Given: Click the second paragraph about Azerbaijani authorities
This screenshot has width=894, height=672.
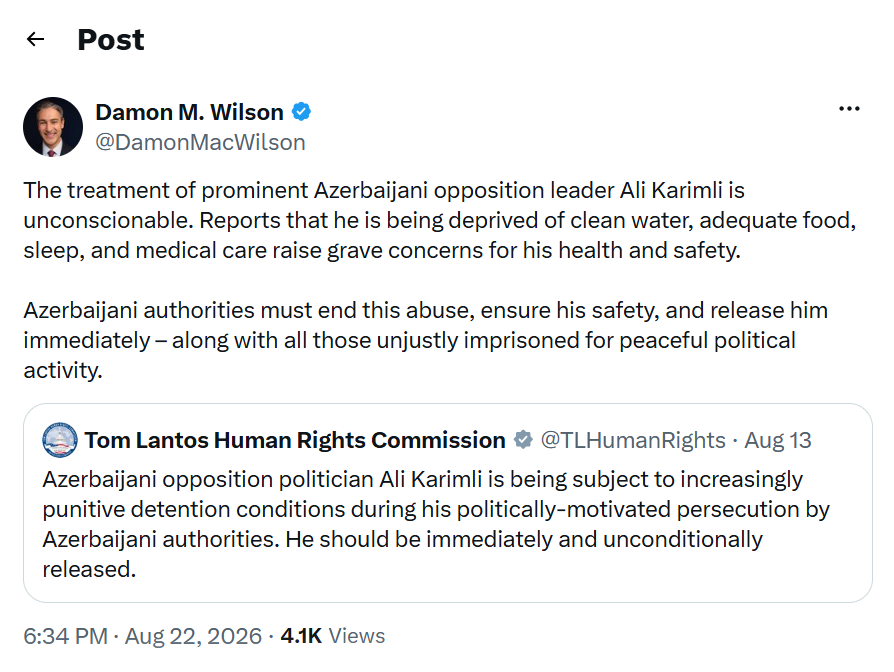Looking at the screenshot, I should click(425, 340).
